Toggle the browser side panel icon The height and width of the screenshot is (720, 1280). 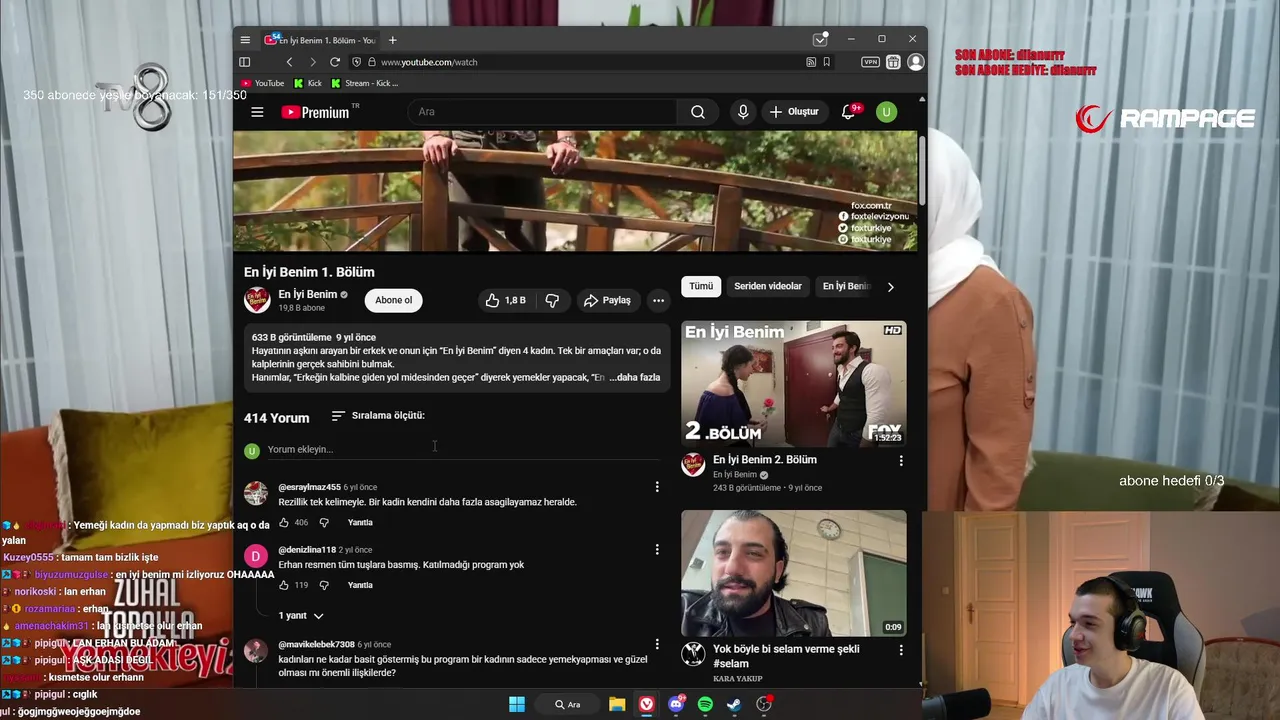click(x=245, y=62)
